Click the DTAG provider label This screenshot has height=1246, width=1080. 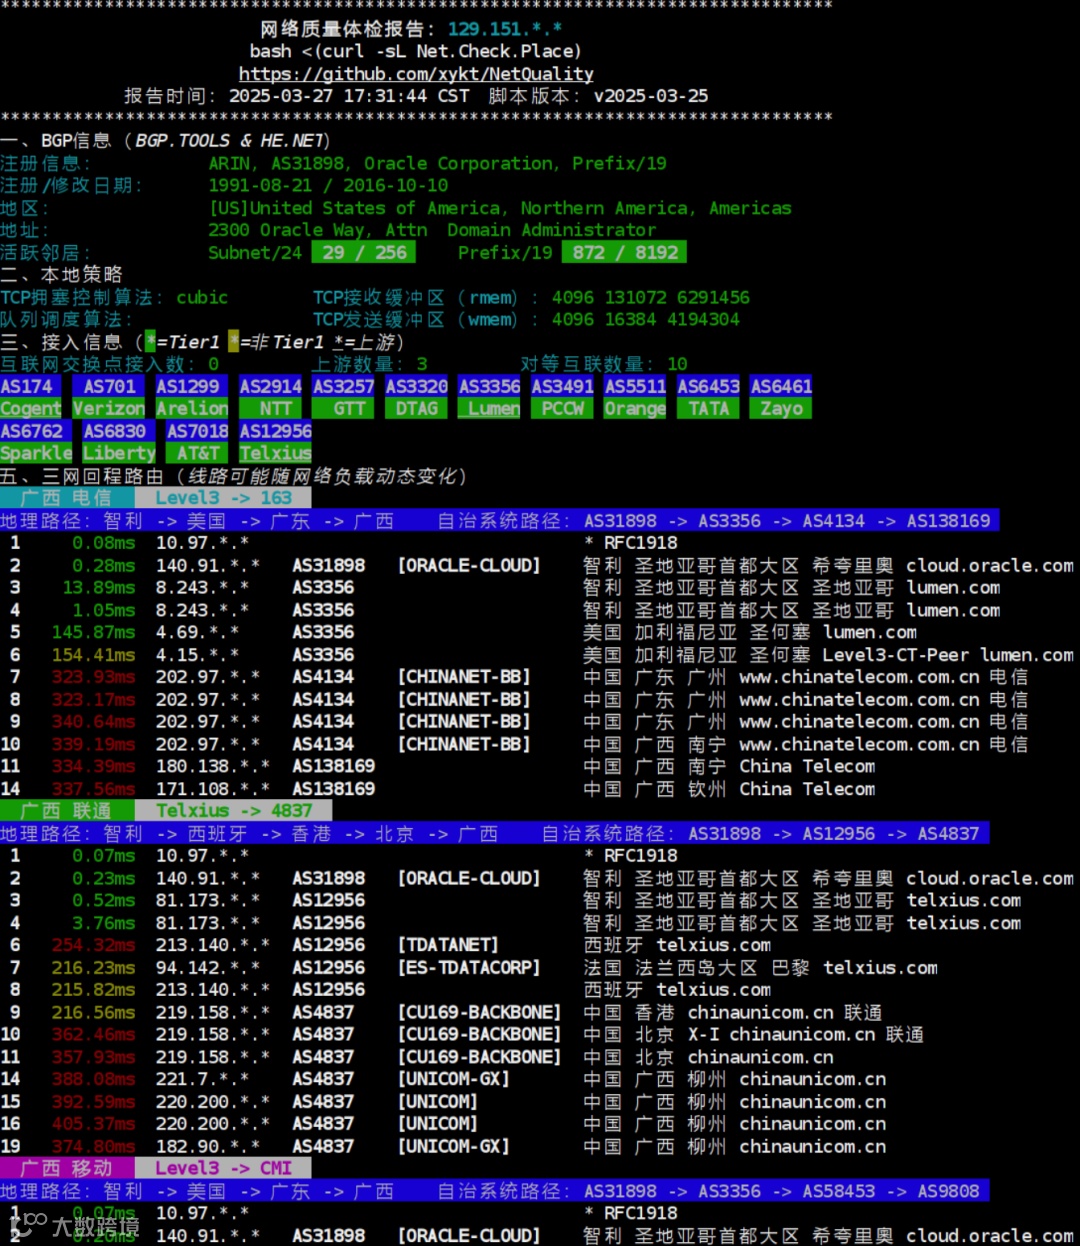[416, 408]
